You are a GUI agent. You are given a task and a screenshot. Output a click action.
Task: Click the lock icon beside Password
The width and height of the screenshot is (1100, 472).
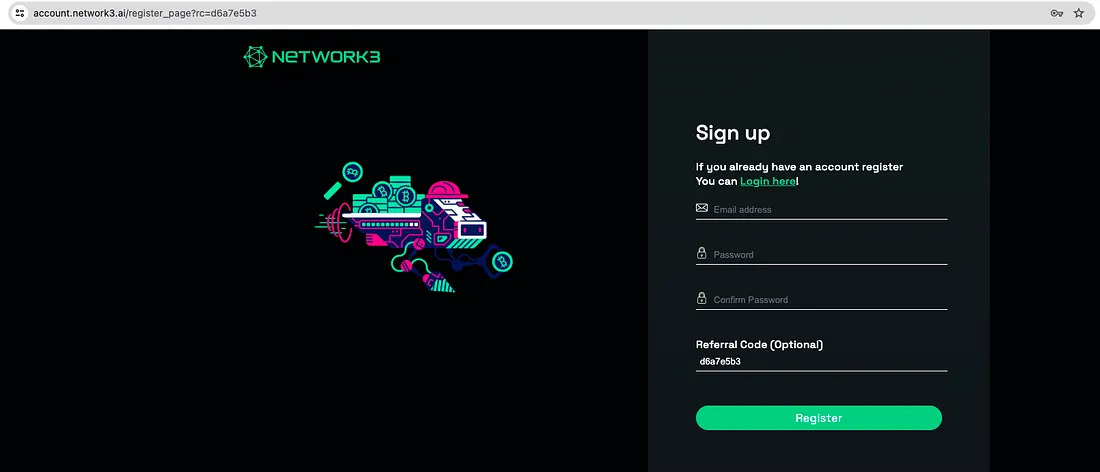702,253
